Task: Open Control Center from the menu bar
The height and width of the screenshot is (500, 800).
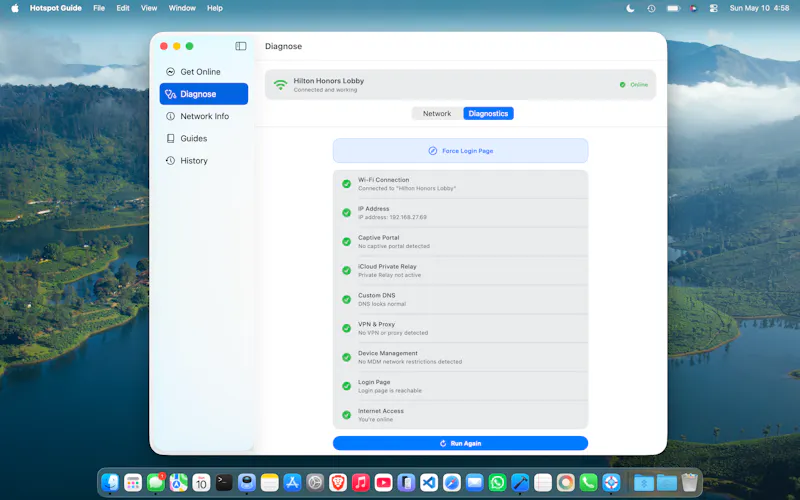Action: coord(713,8)
